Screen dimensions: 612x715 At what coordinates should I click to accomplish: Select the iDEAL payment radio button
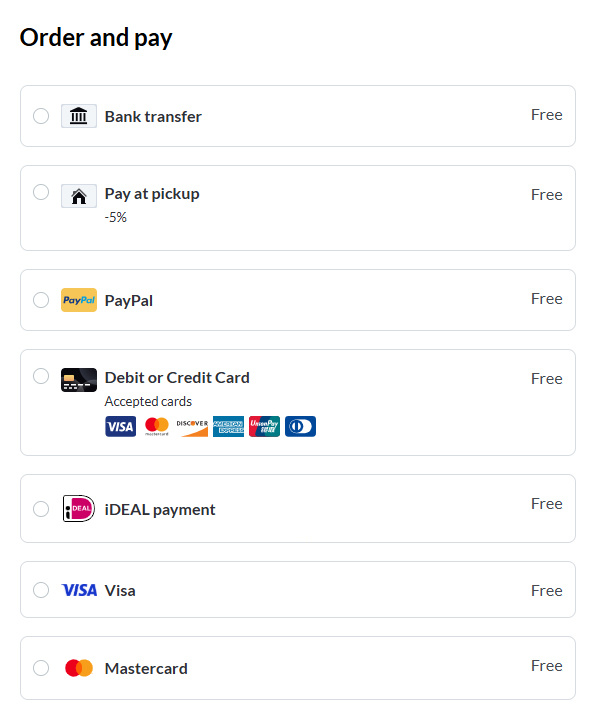[41, 509]
